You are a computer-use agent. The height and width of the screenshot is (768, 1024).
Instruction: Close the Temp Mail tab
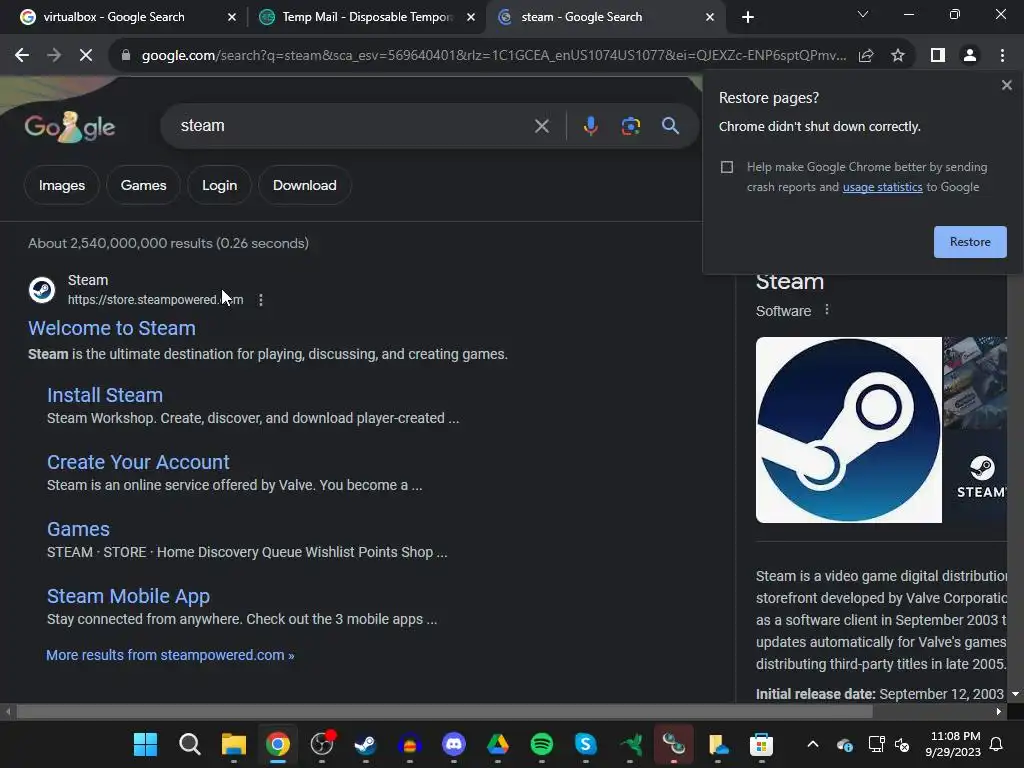[471, 17]
